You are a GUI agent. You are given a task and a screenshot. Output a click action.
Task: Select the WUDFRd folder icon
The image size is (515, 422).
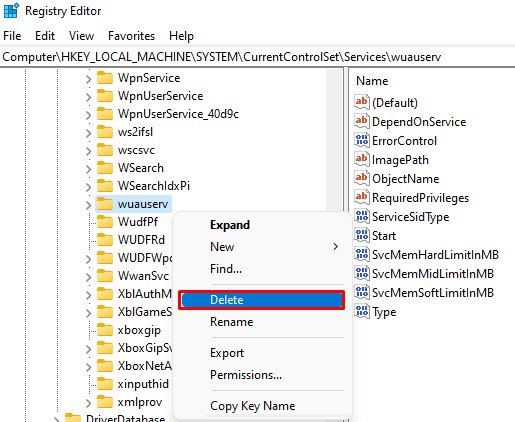[105, 240]
